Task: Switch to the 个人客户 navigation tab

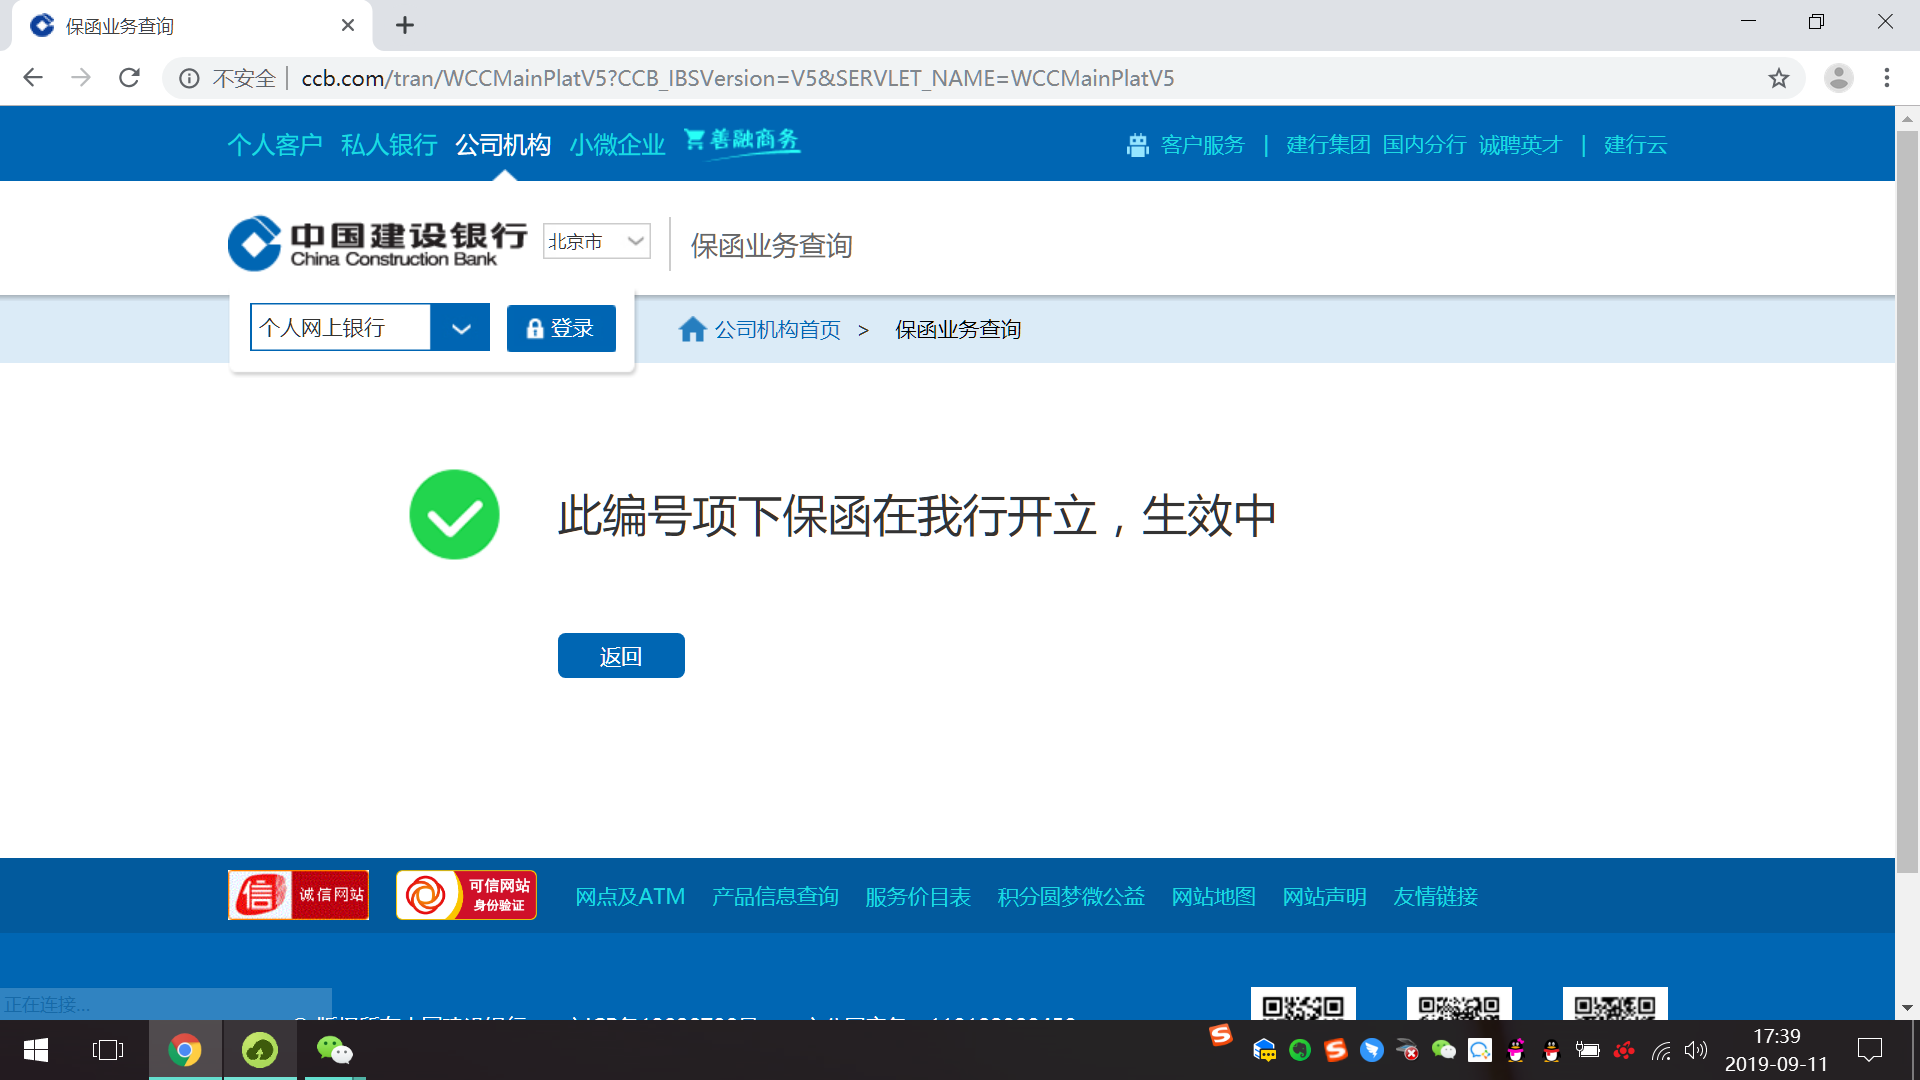Action: [274, 145]
